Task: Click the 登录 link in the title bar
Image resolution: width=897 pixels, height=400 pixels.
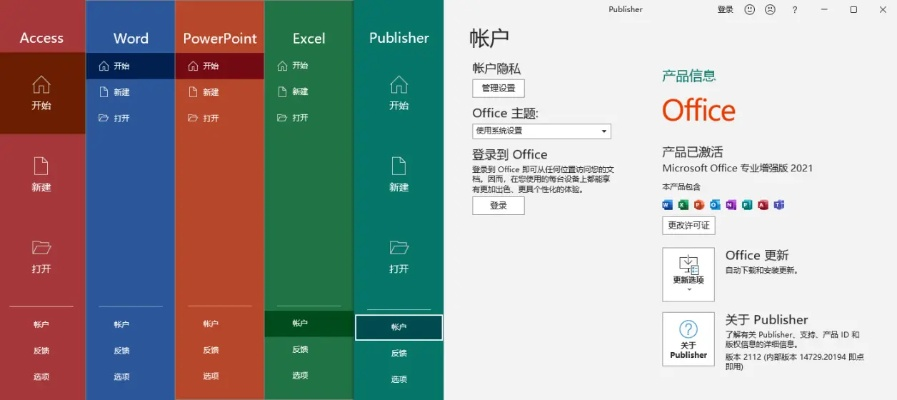Action: point(725,10)
